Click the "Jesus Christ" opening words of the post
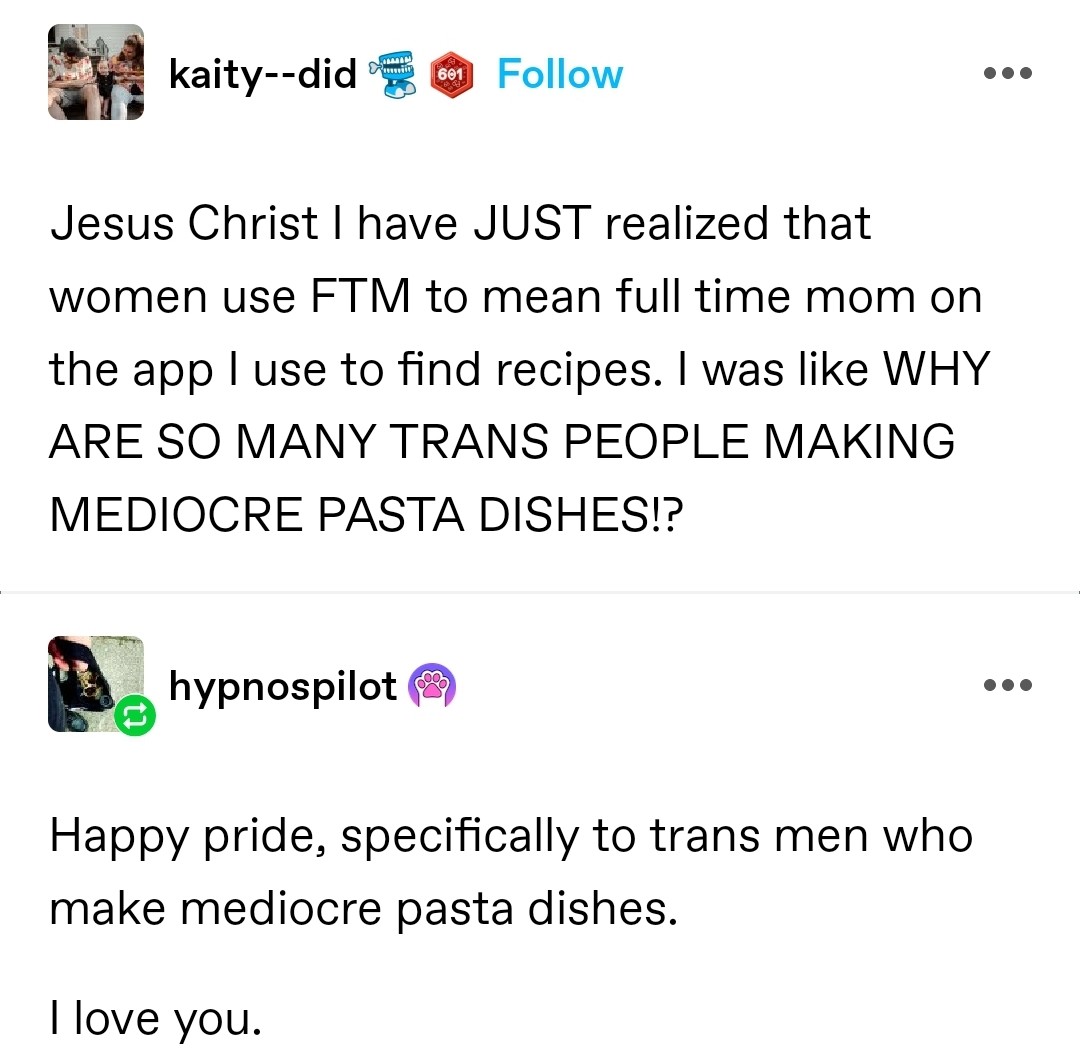Viewport: 1080px width, 1055px height. 184,222
